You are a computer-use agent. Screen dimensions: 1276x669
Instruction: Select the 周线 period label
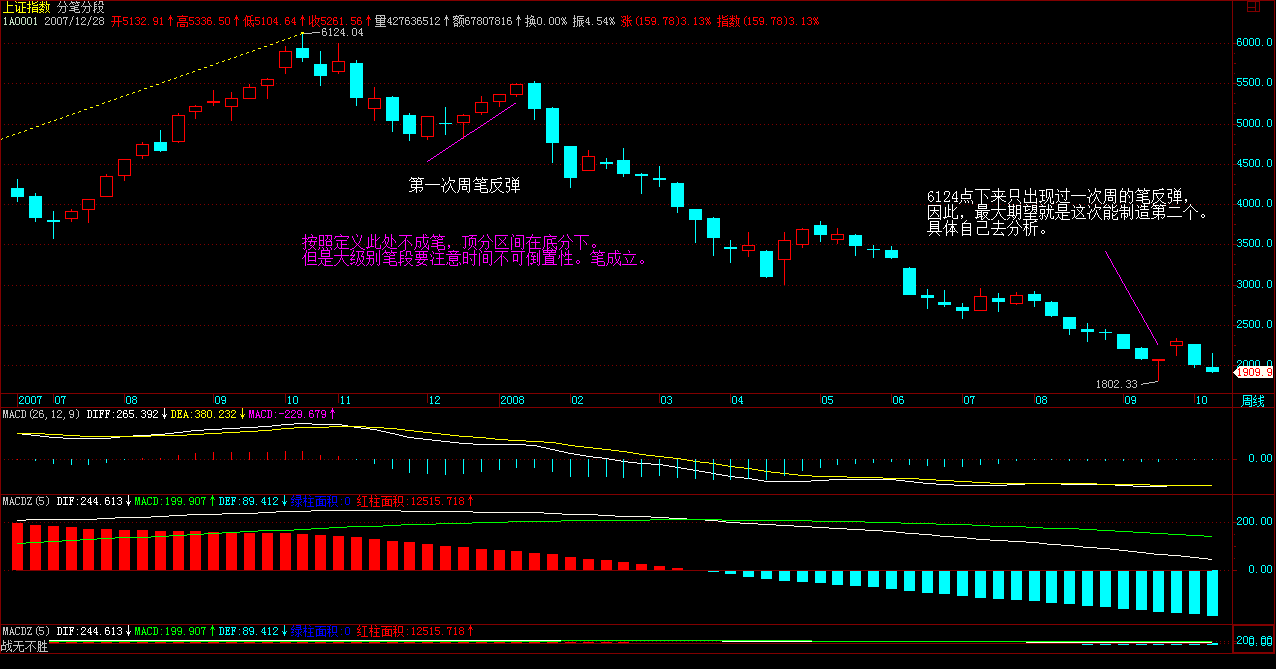[1253, 401]
